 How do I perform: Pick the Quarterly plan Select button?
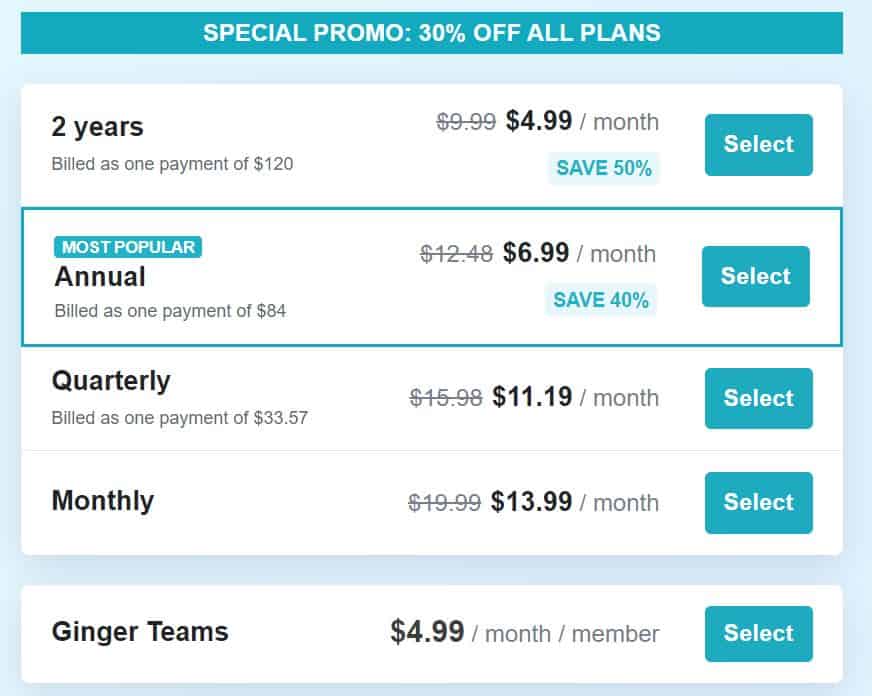759,398
